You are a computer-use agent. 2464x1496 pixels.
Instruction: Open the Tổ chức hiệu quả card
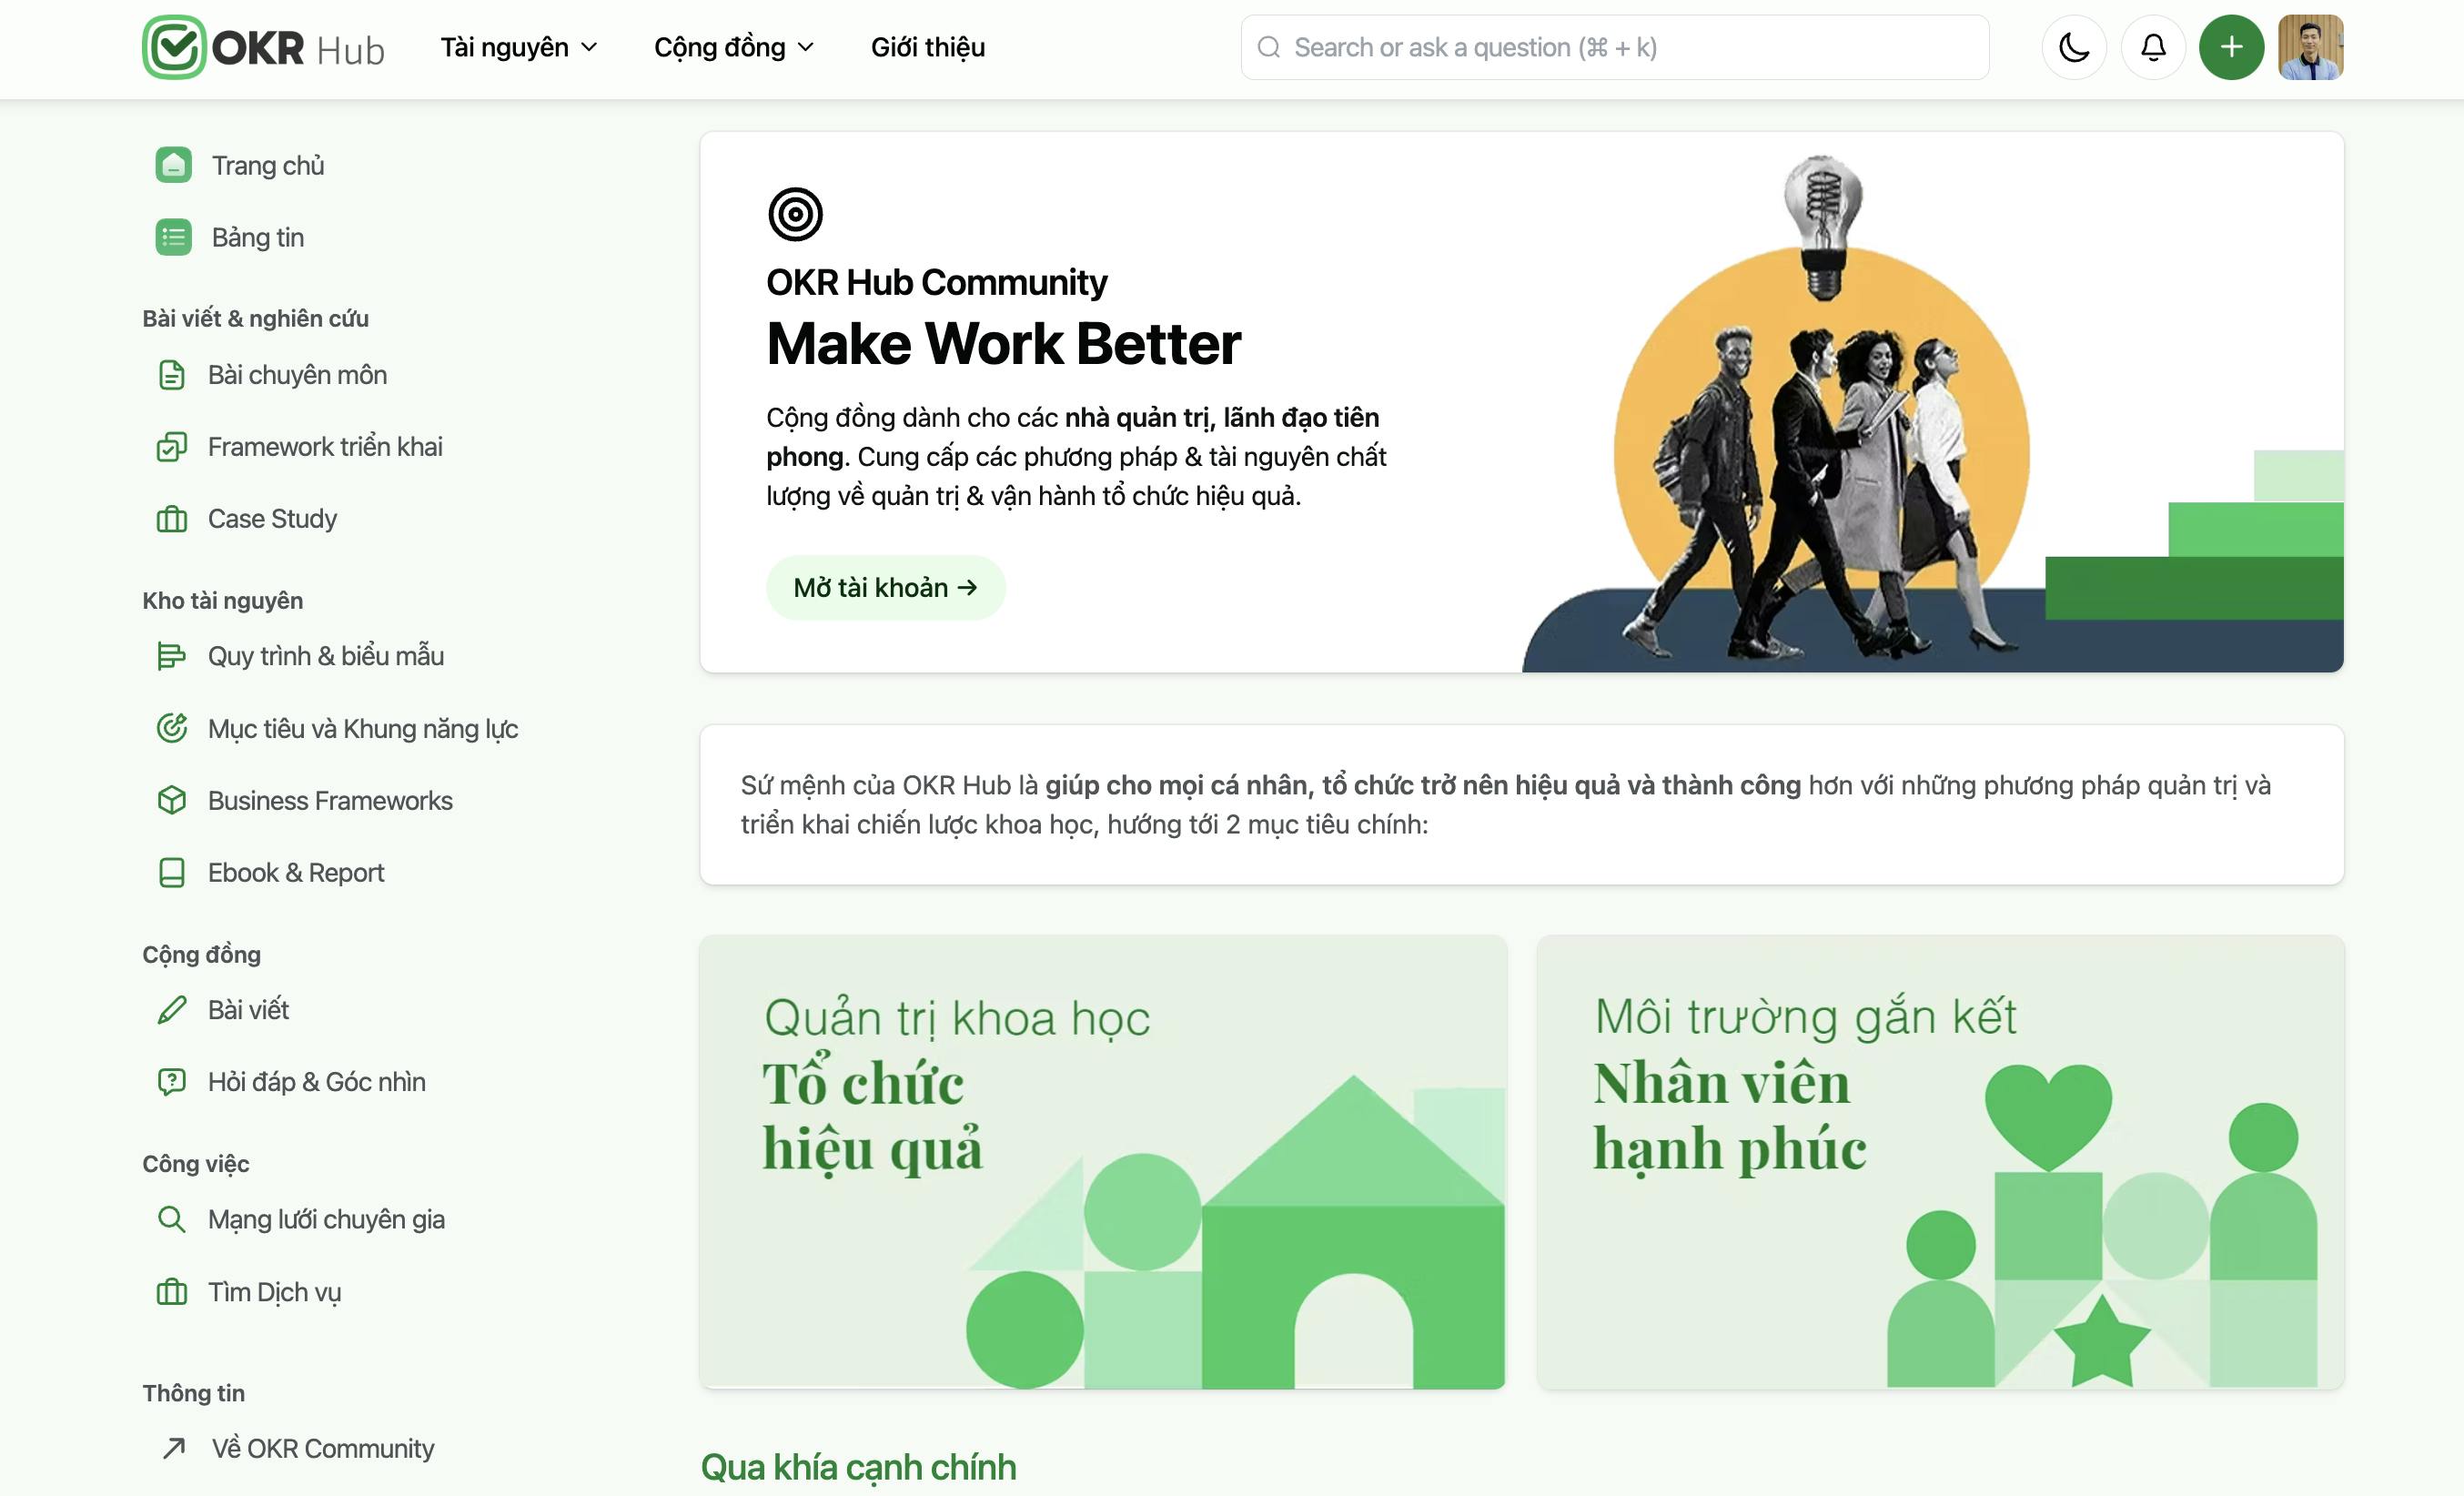click(x=1102, y=1161)
